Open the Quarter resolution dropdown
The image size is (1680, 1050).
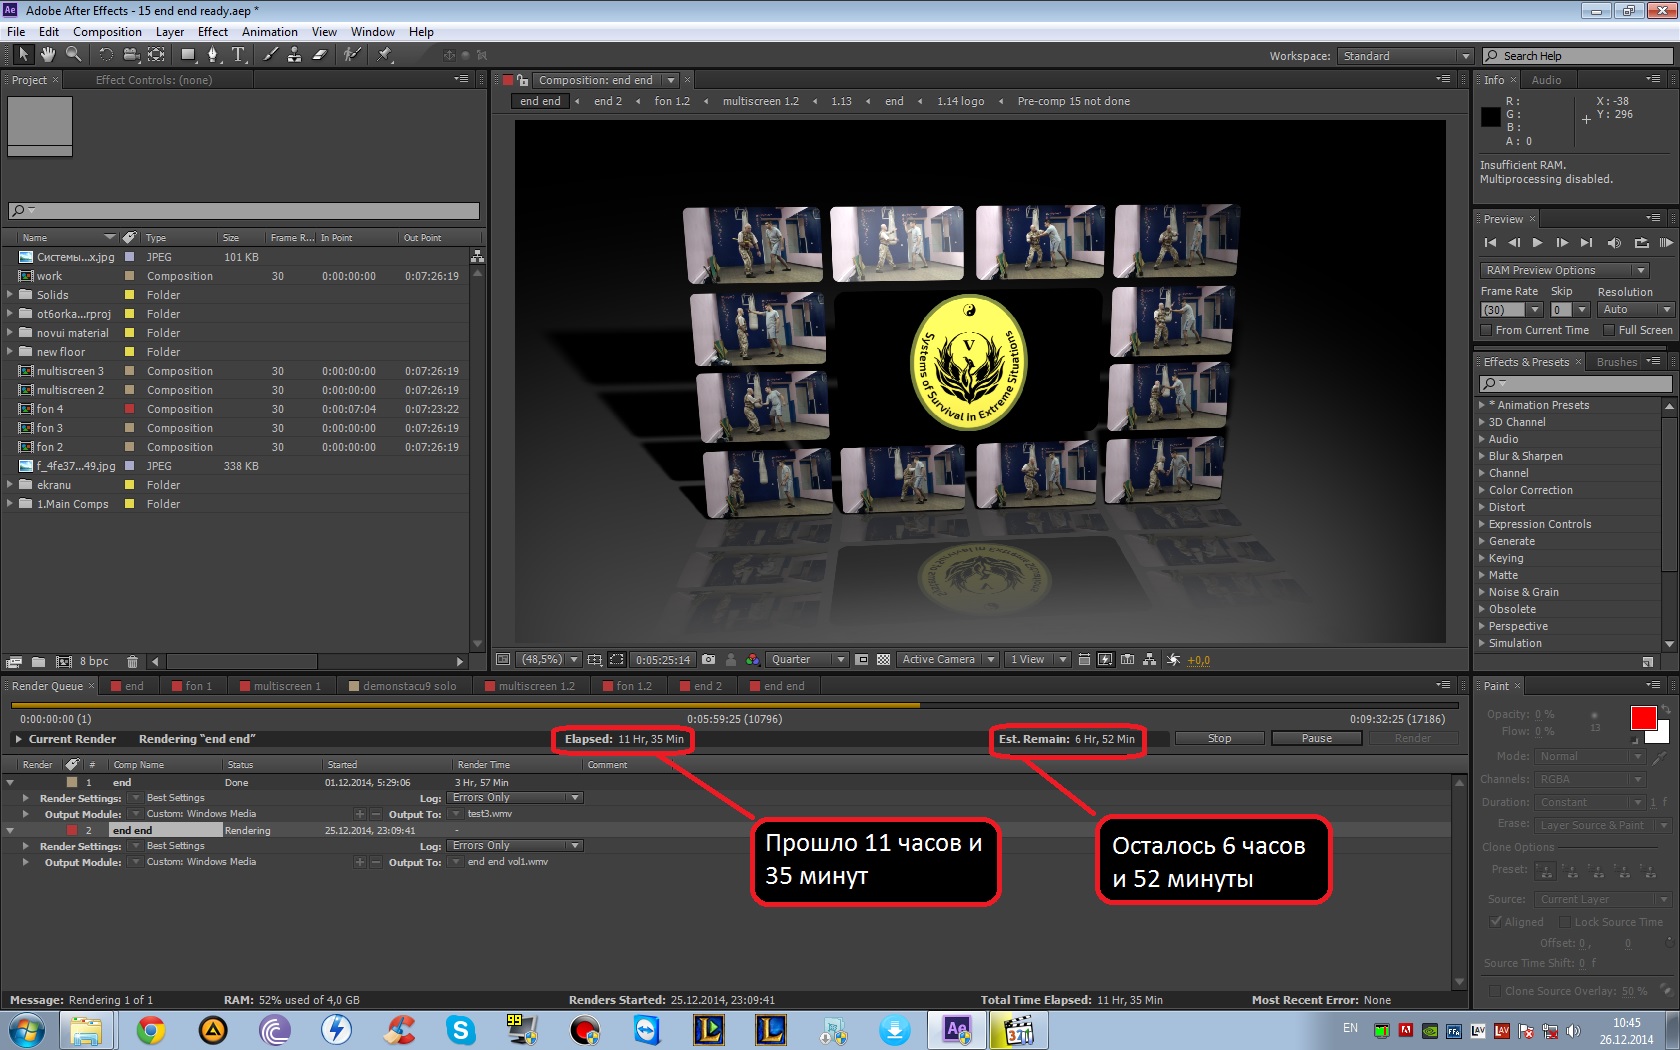click(x=808, y=660)
